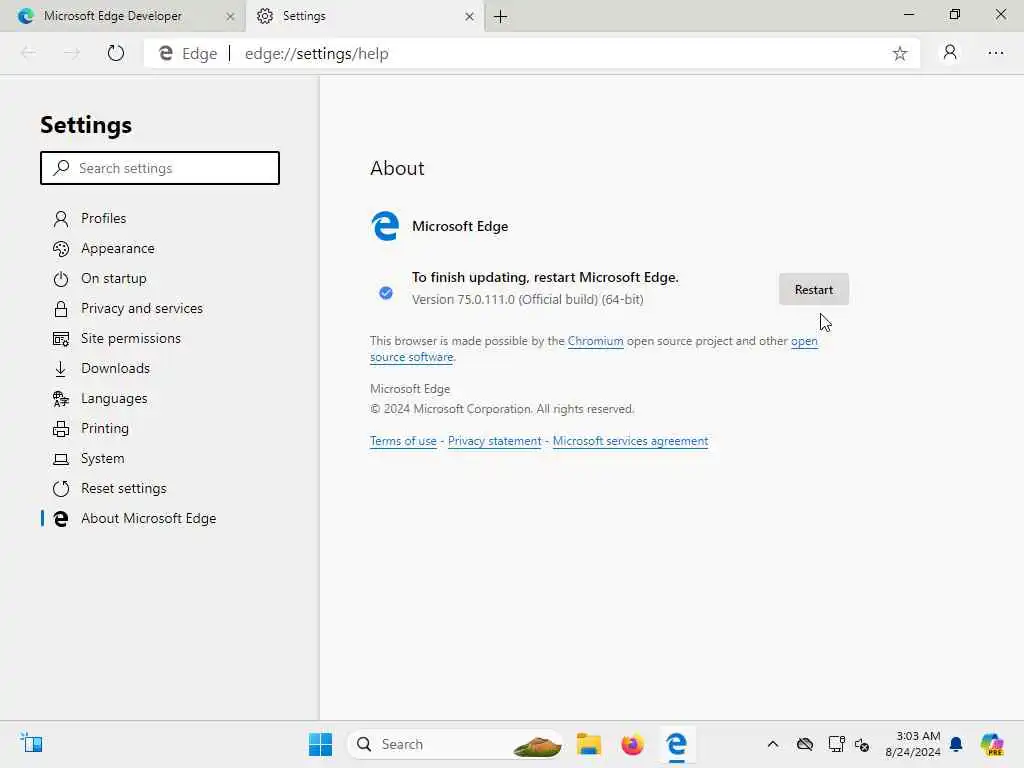Click Version 75.0.111.0 text
The image size is (1024, 768).
pyautogui.click(x=528, y=299)
